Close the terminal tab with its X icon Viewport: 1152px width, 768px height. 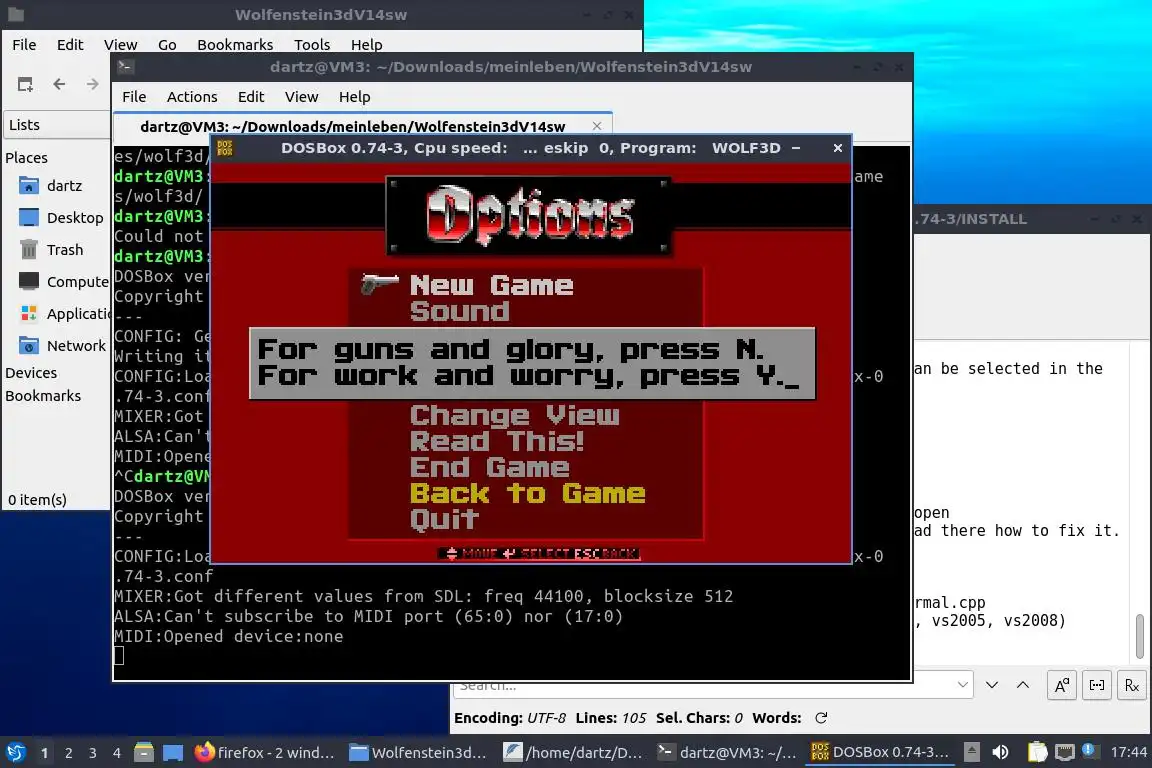pos(597,126)
